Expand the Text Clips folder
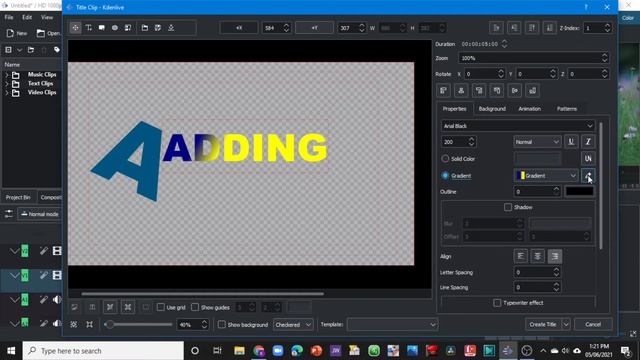The width and height of the screenshot is (640, 360). tap(7, 84)
